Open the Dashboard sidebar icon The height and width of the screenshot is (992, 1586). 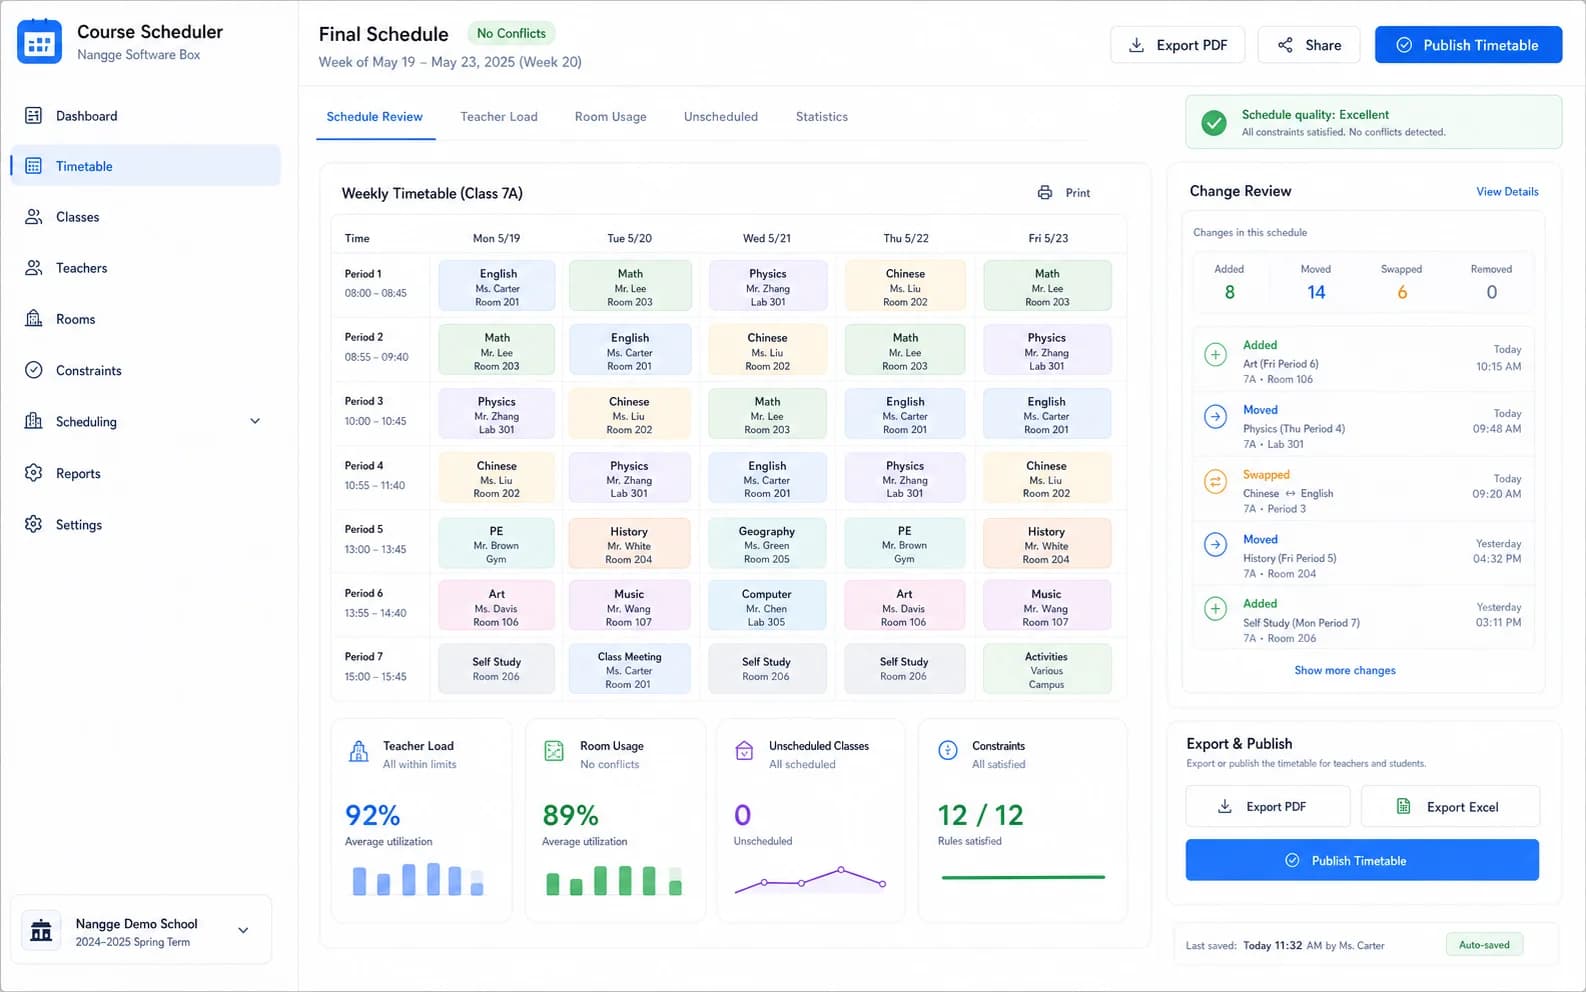33,116
